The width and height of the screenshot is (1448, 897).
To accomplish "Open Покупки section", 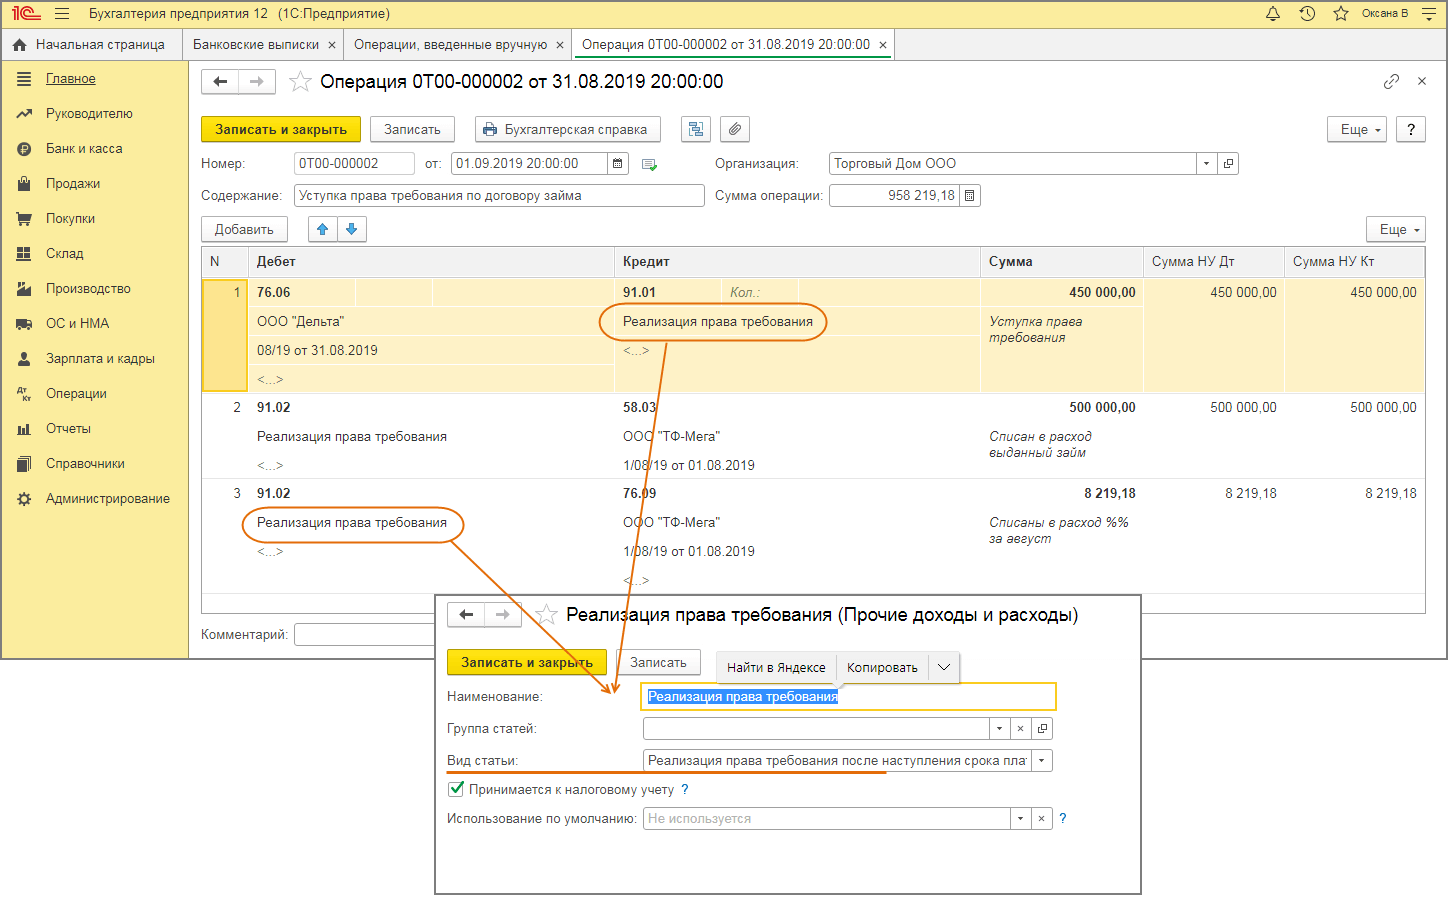I will tap(70, 219).
